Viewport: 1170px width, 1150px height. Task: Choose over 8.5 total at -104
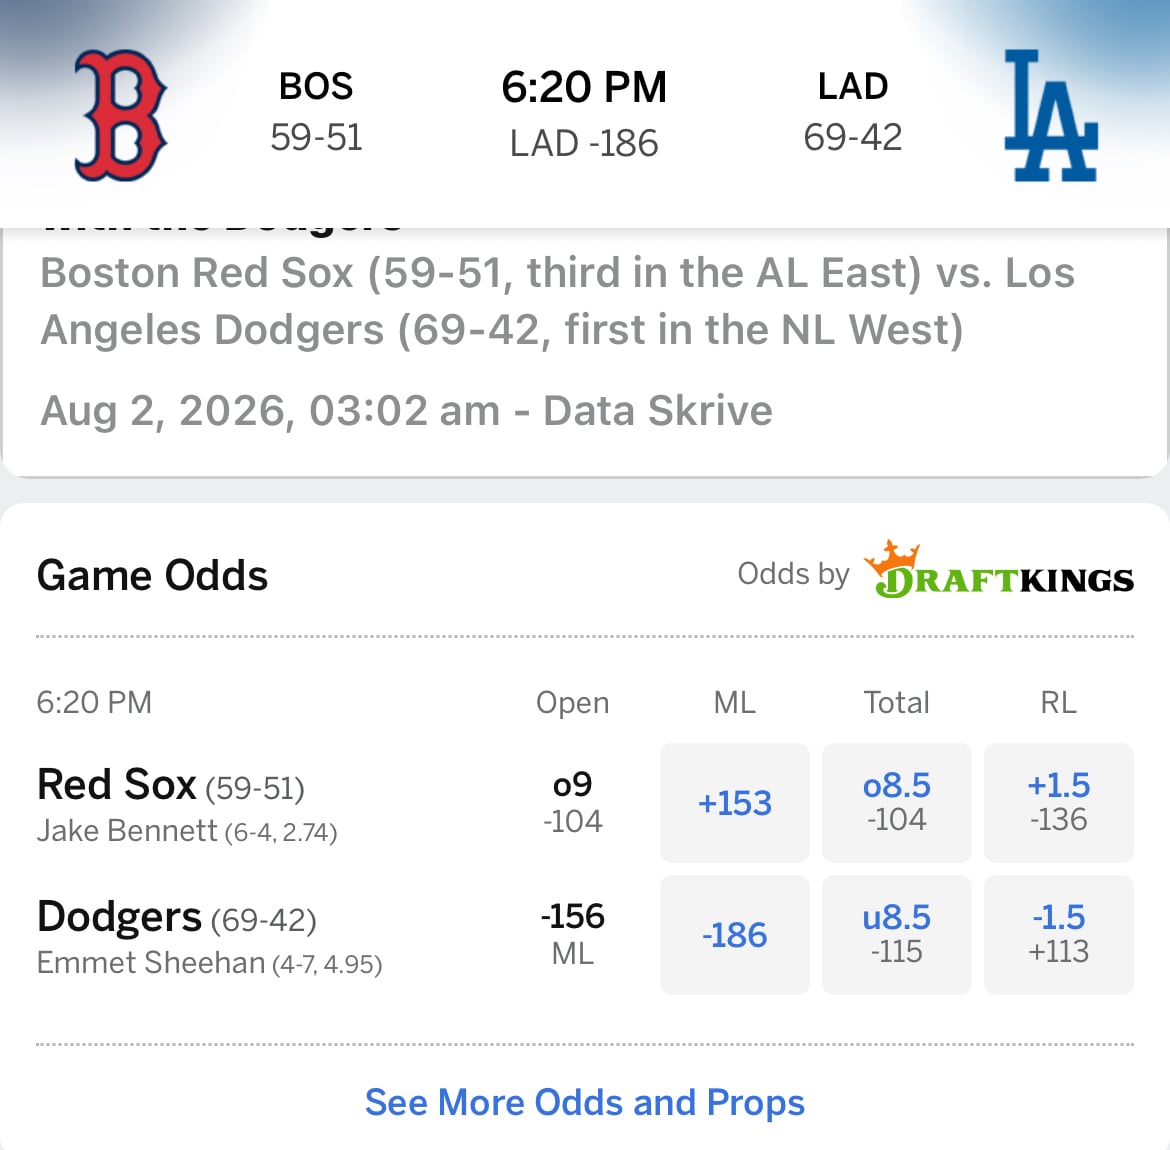click(896, 803)
